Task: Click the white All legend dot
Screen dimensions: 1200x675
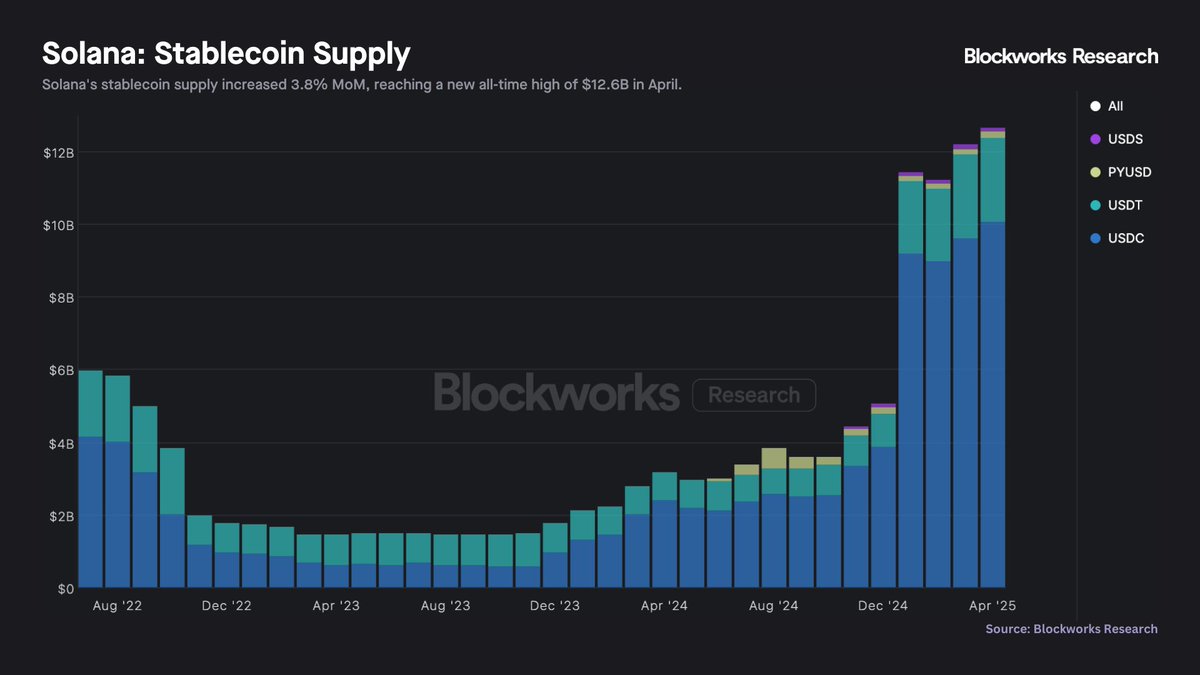Action: [1095, 106]
